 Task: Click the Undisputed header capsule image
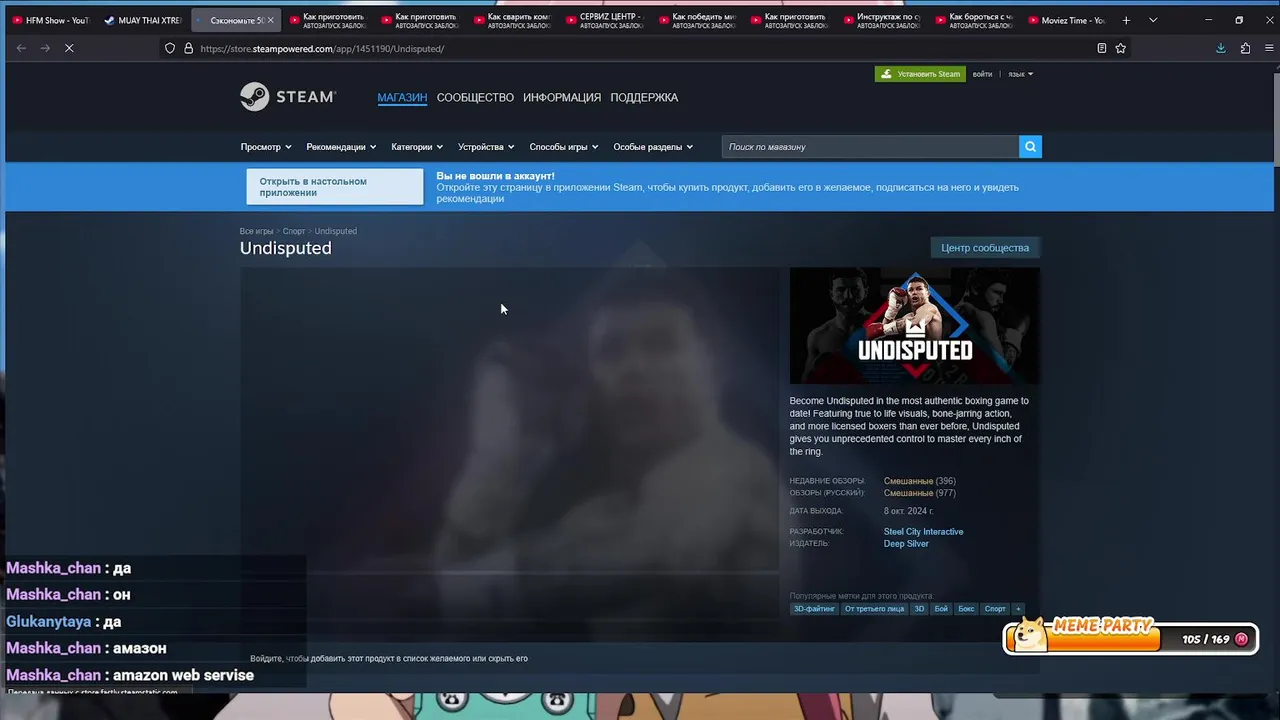[x=915, y=326]
